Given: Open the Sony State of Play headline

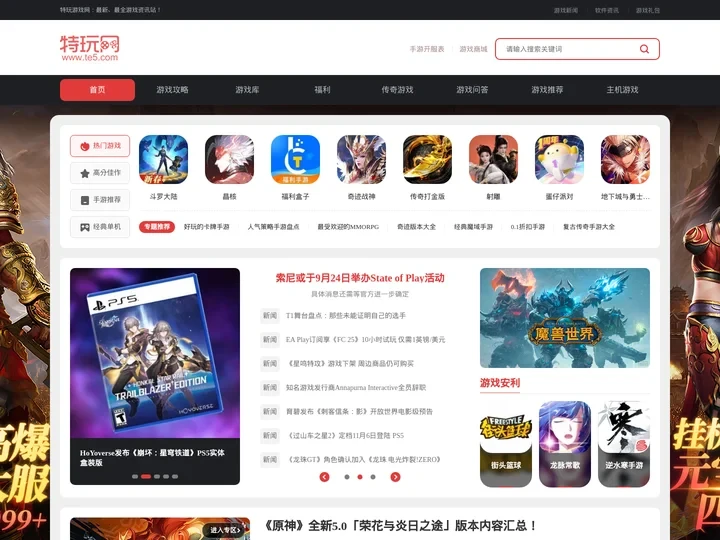Looking at the screenshot, I should (360, 278).
